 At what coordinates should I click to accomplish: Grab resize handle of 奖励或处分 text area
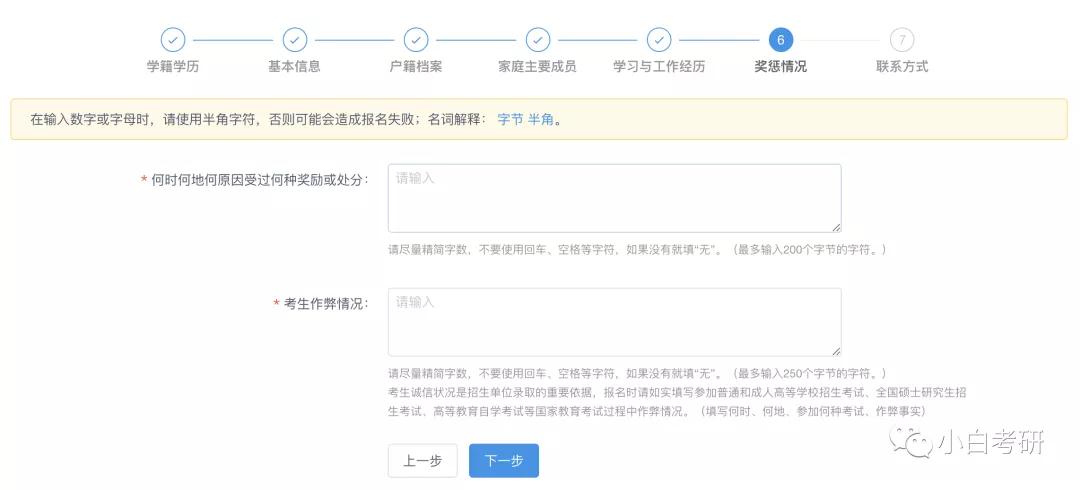836,227
